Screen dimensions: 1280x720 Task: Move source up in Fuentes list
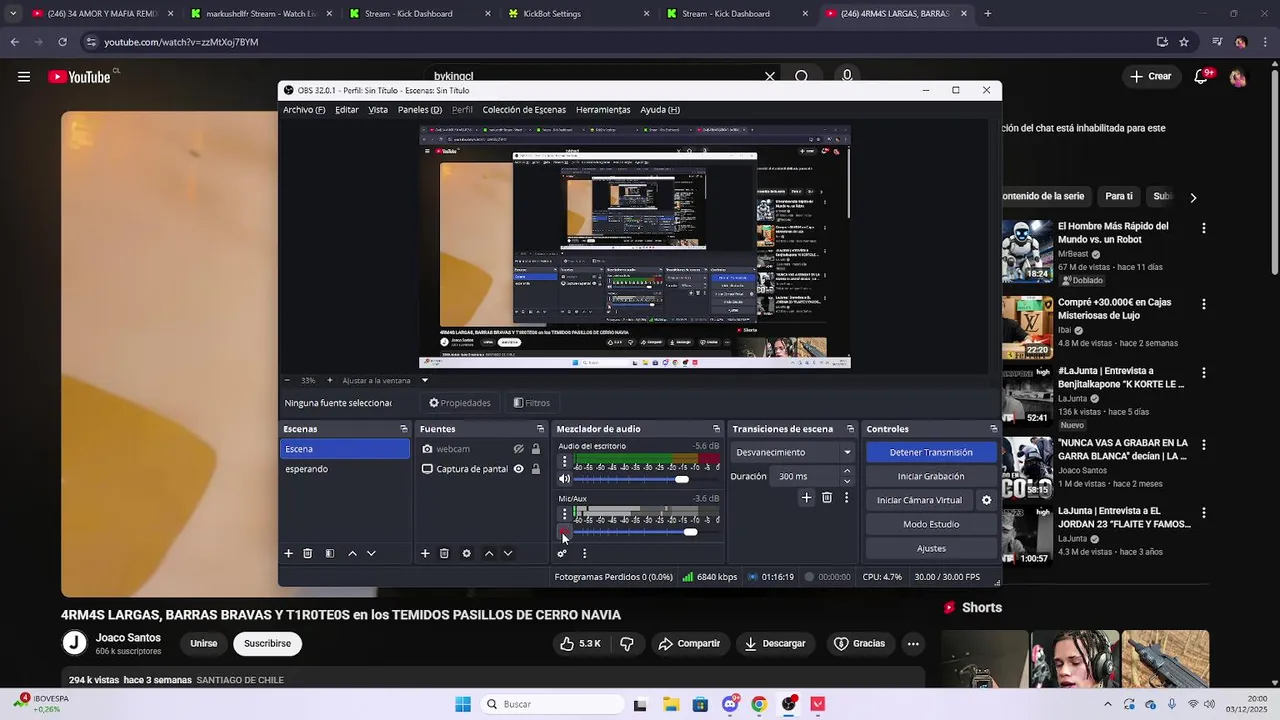click(x=489, y=553)
